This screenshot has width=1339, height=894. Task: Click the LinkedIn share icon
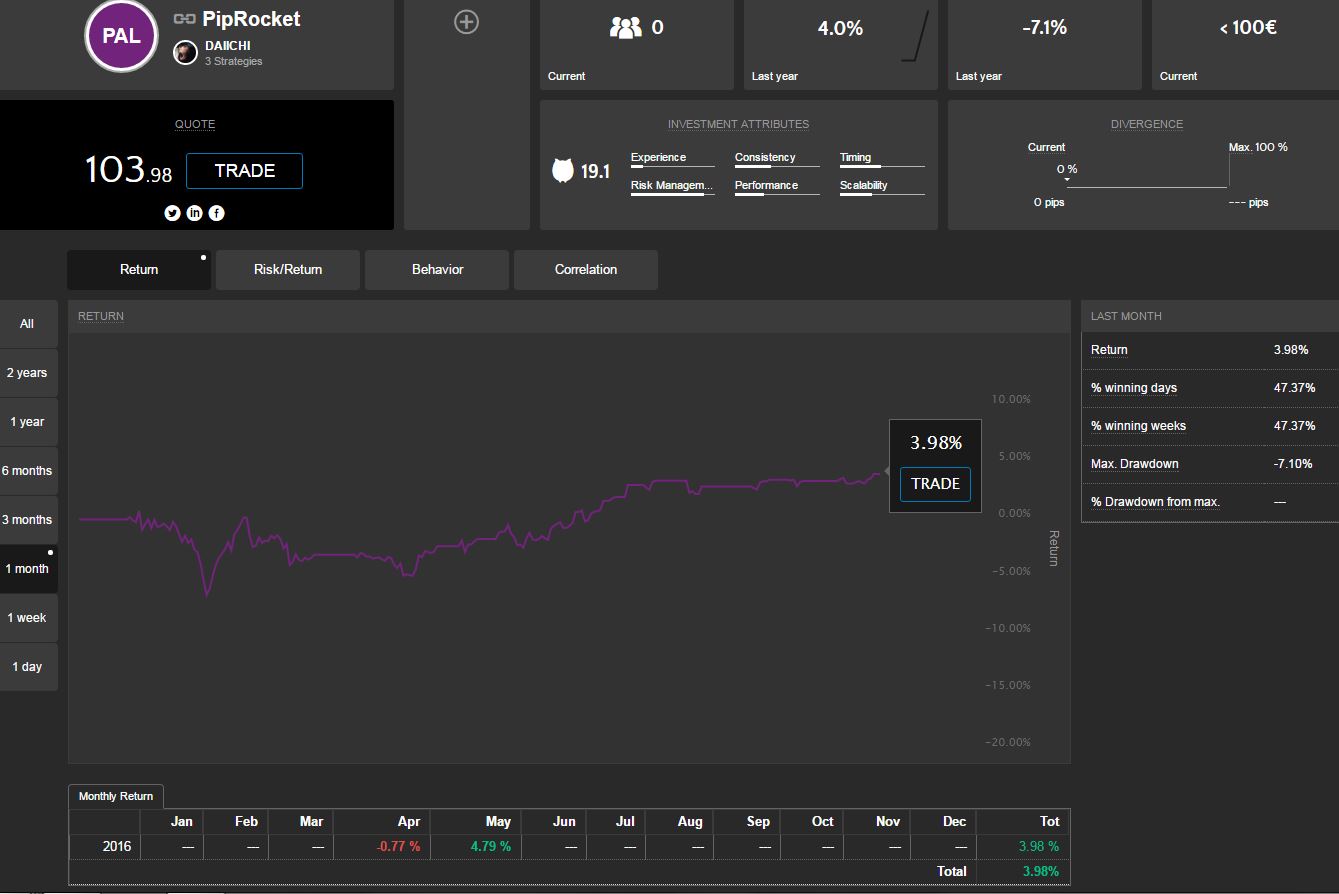pyautogui.click(x=194, y=213)
